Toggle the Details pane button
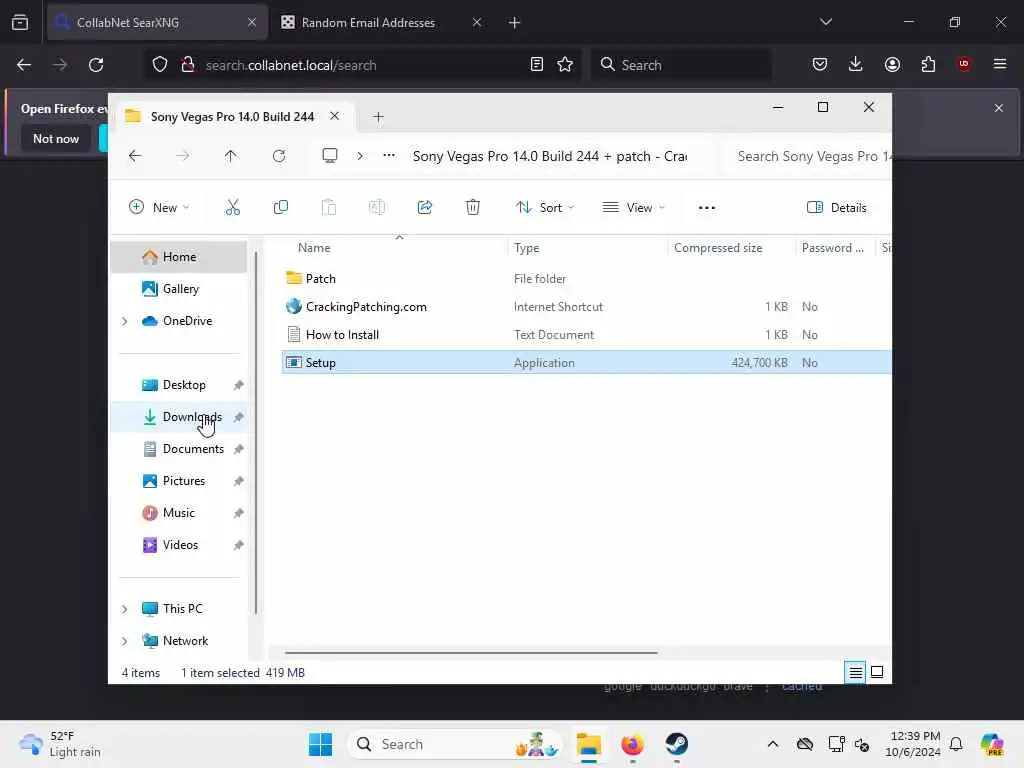This screenshot has width=1024, height=768. click(x=837, y=208)
